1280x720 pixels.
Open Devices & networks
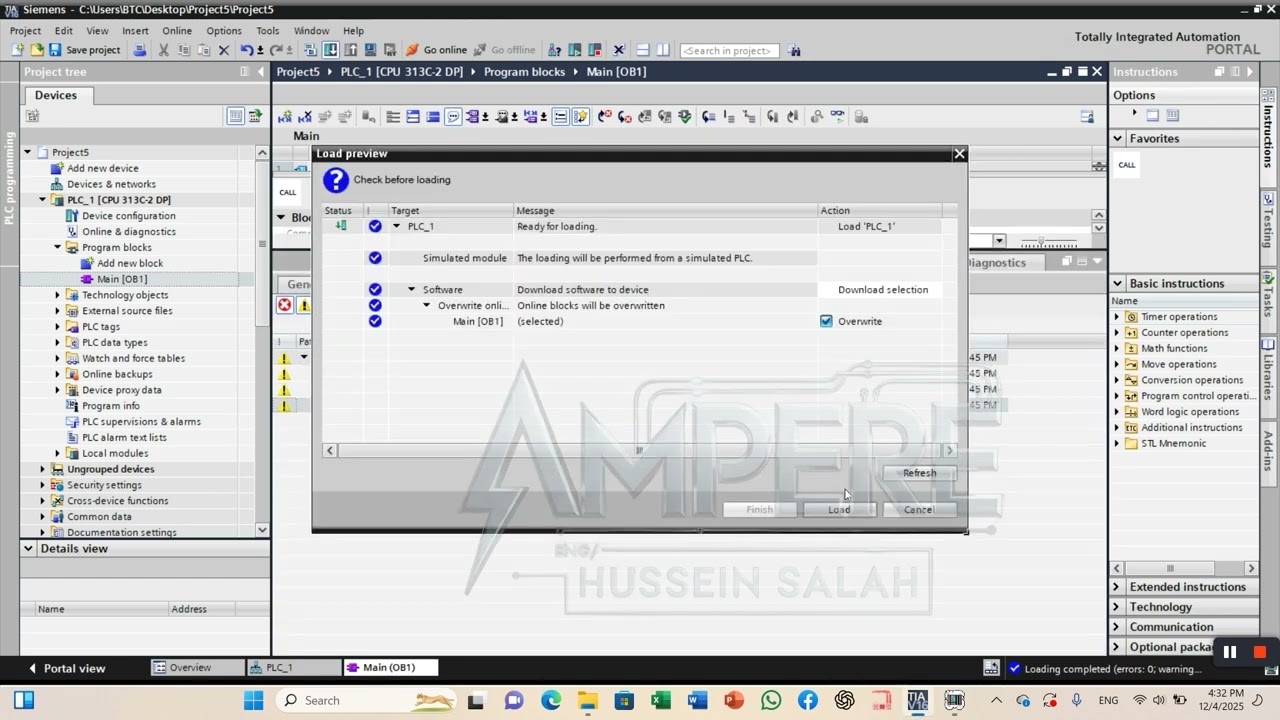(x=111, y=184)
